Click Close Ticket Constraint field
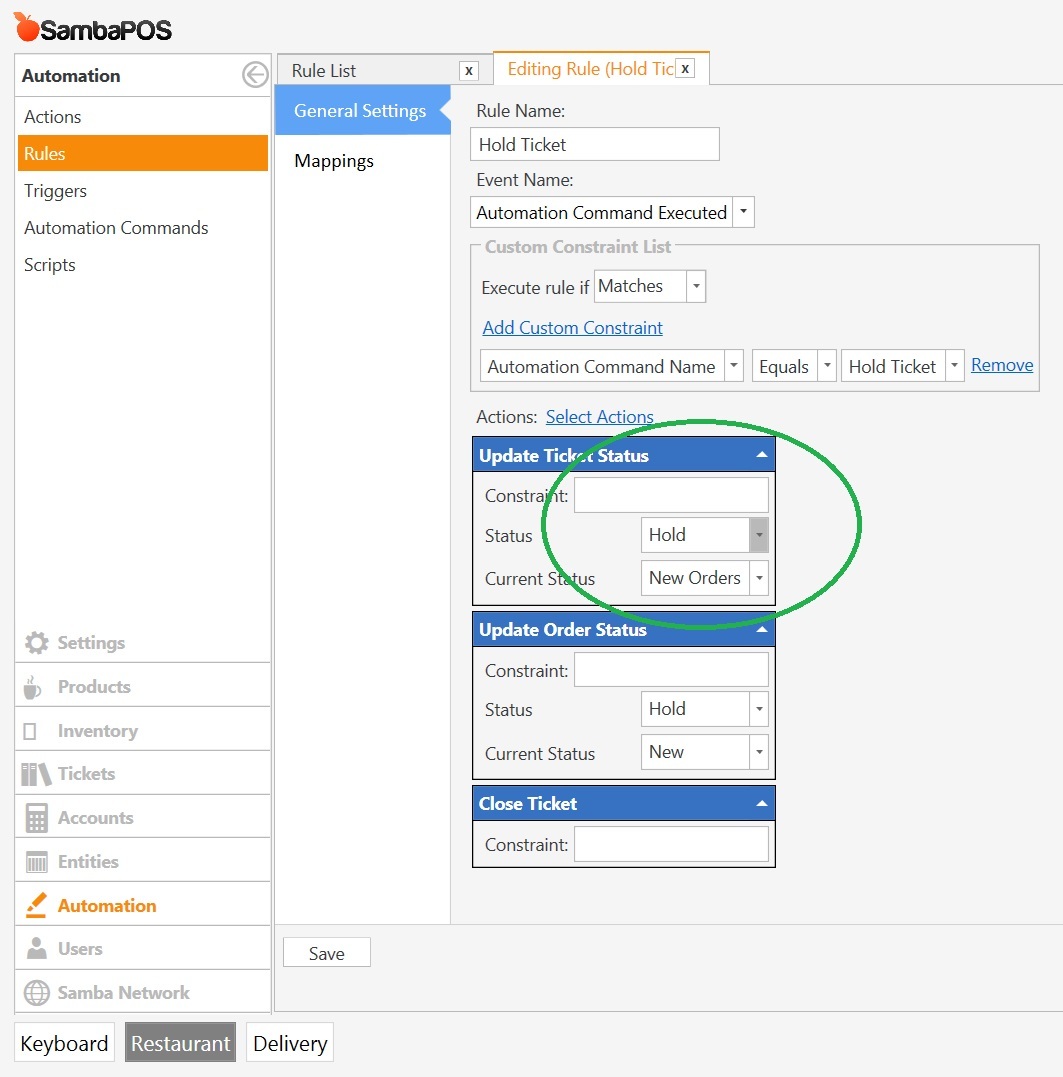 [x=672, y=844]
